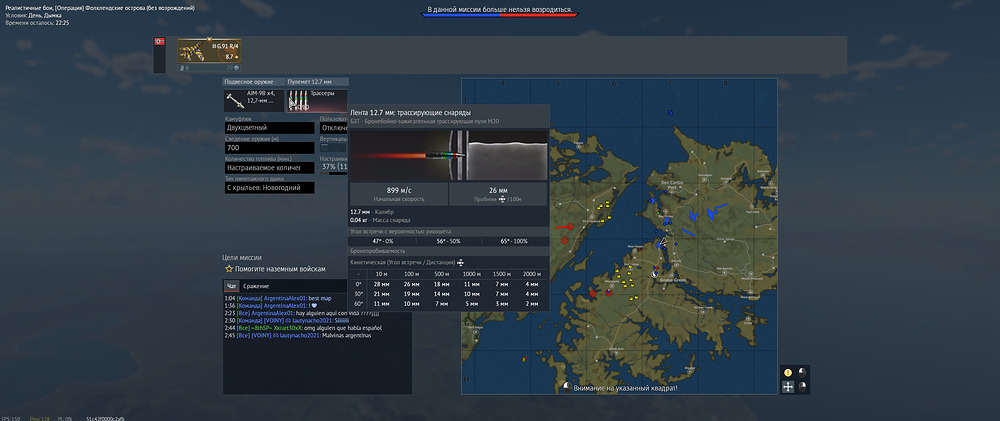Click the blue marker at the map top
The height and width of the screenshot is (421, 1000).
pyautogui.click(x=670, y=113)
